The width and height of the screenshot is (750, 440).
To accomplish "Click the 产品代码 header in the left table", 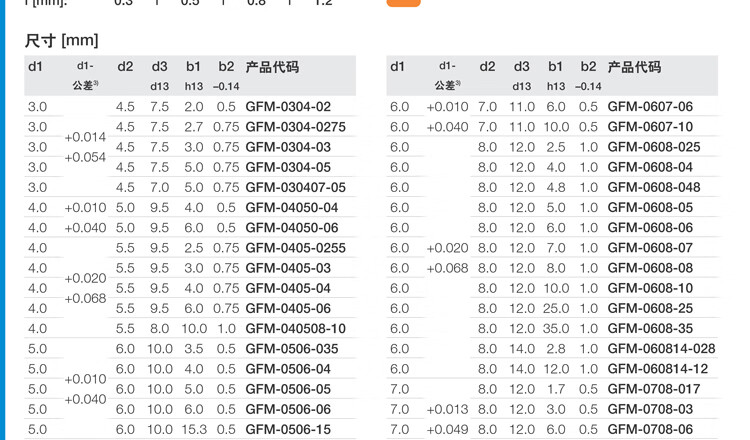I will point(272,67).
